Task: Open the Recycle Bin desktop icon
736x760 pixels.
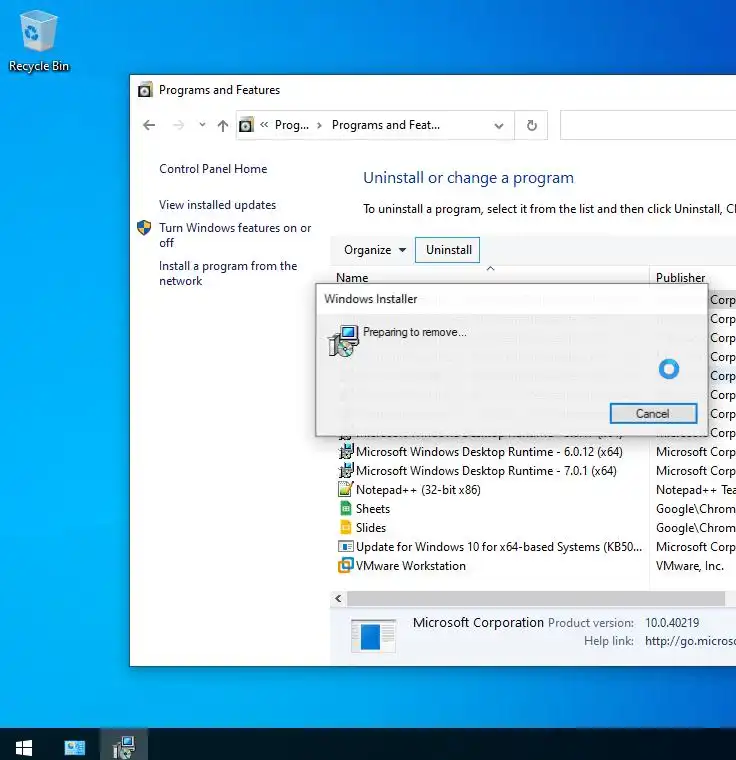Action: coord(38,41)
